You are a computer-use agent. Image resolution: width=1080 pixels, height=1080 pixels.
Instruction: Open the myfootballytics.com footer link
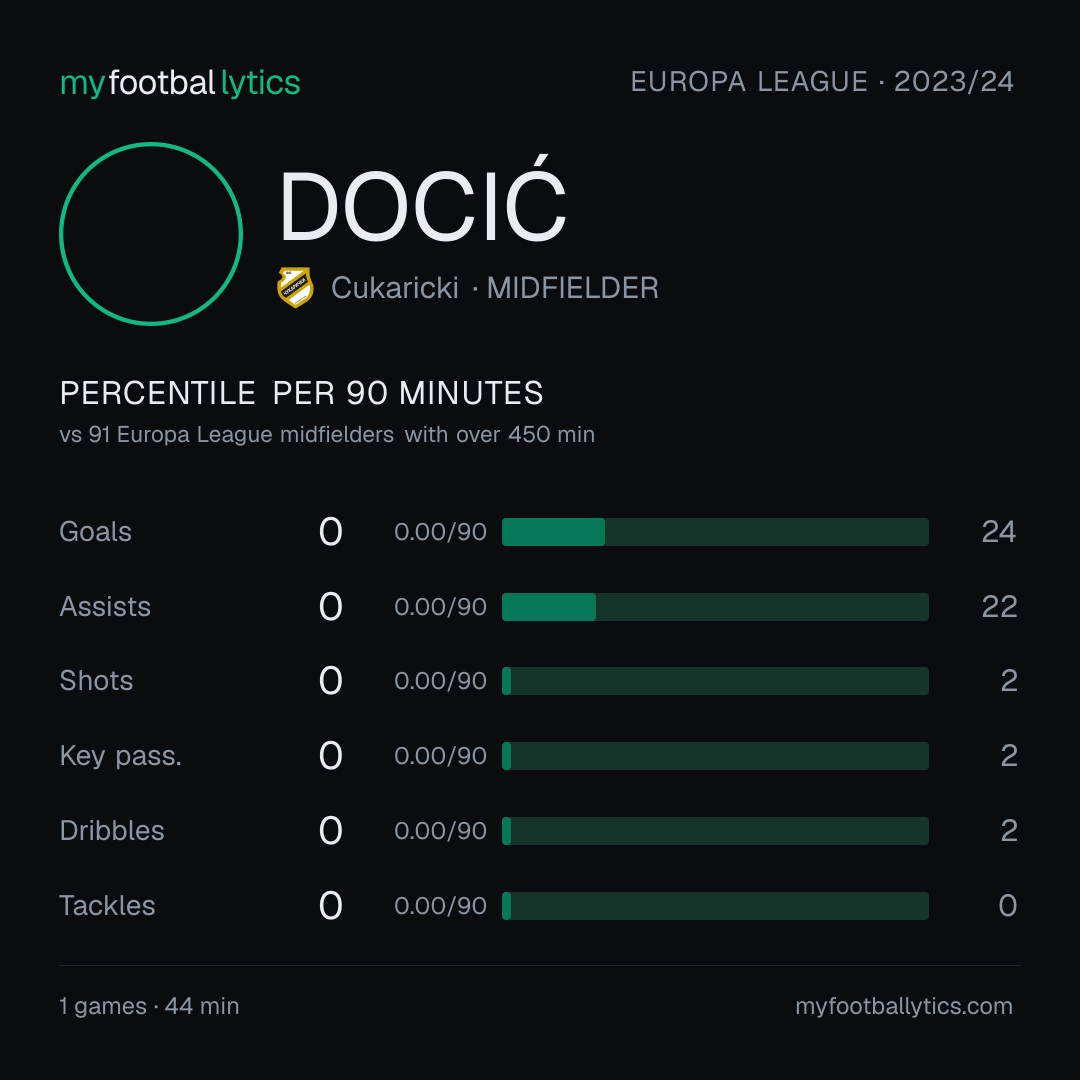(904, 1006)
